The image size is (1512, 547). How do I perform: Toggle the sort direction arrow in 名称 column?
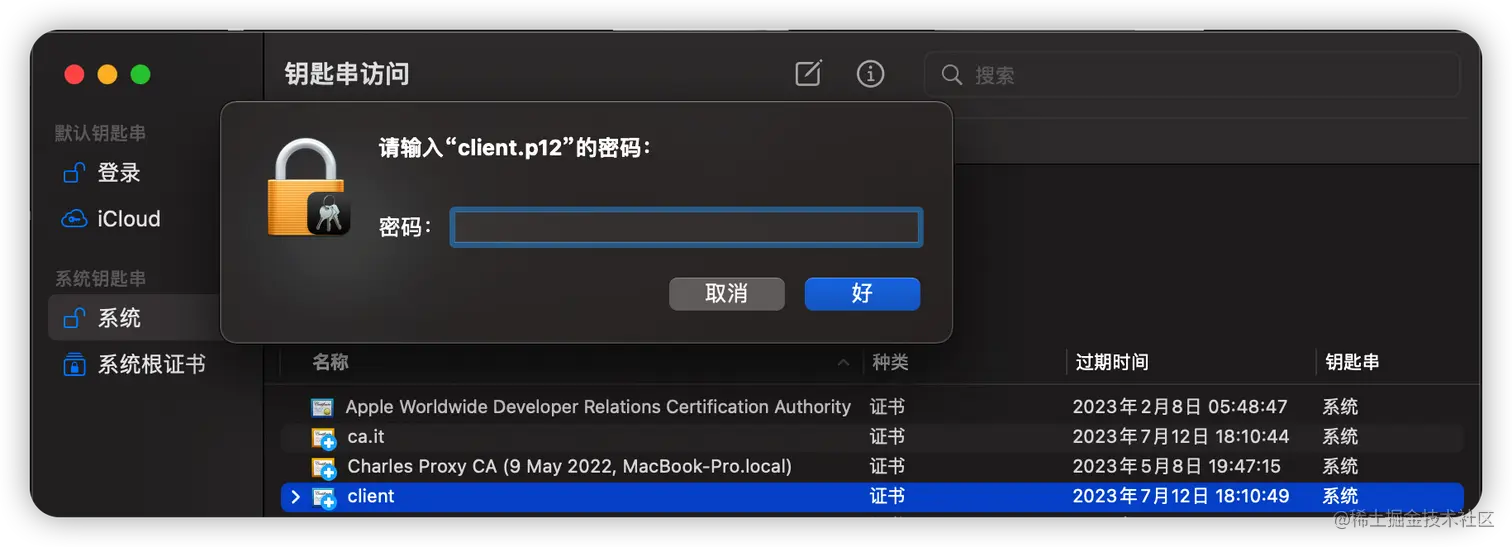pos(843,362)
